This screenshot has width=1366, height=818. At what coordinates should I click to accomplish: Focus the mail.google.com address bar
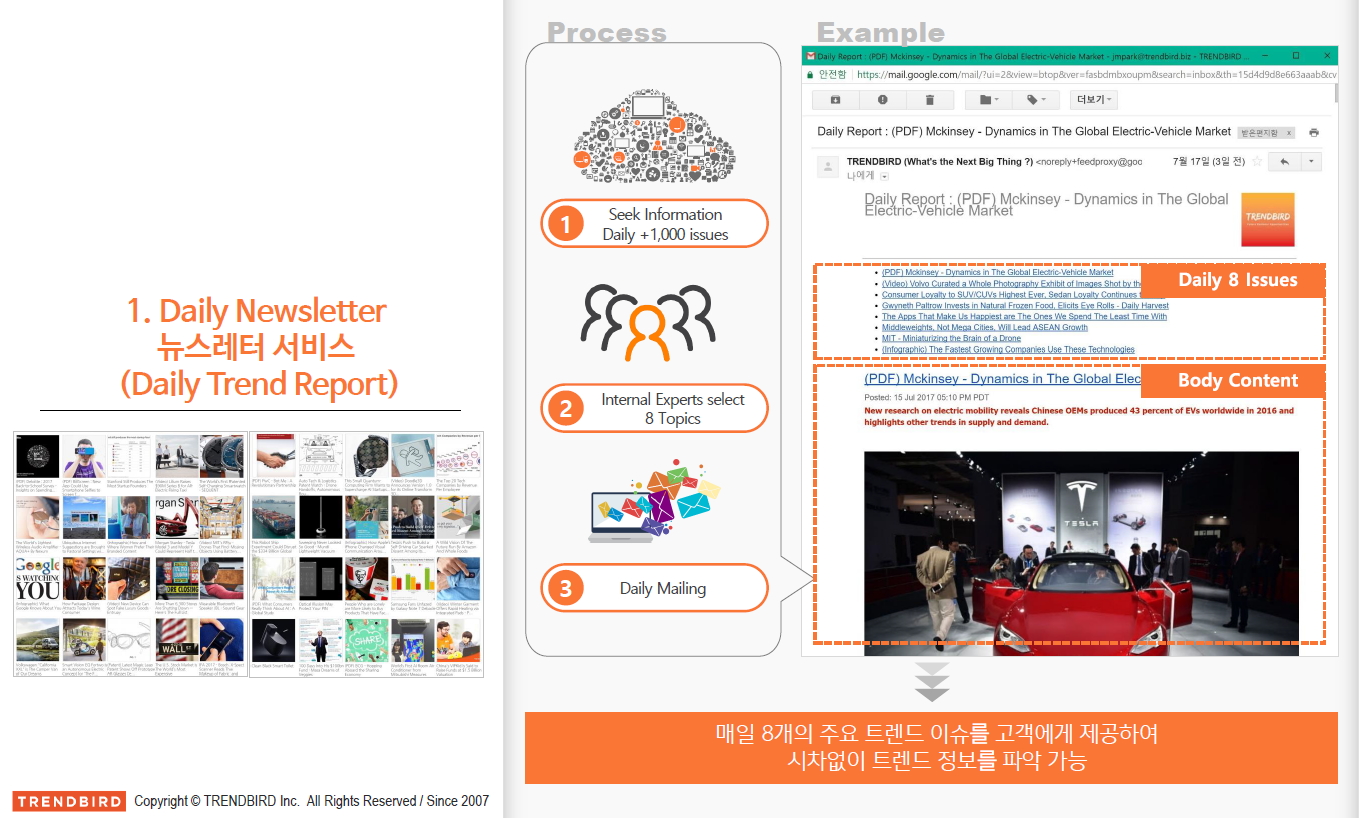(1095, 74)
